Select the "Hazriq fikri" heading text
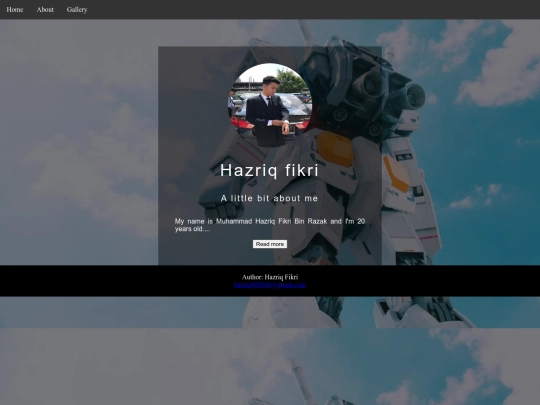Image resolution: width=540 pixels, height=405 pixels. (270, 170)
